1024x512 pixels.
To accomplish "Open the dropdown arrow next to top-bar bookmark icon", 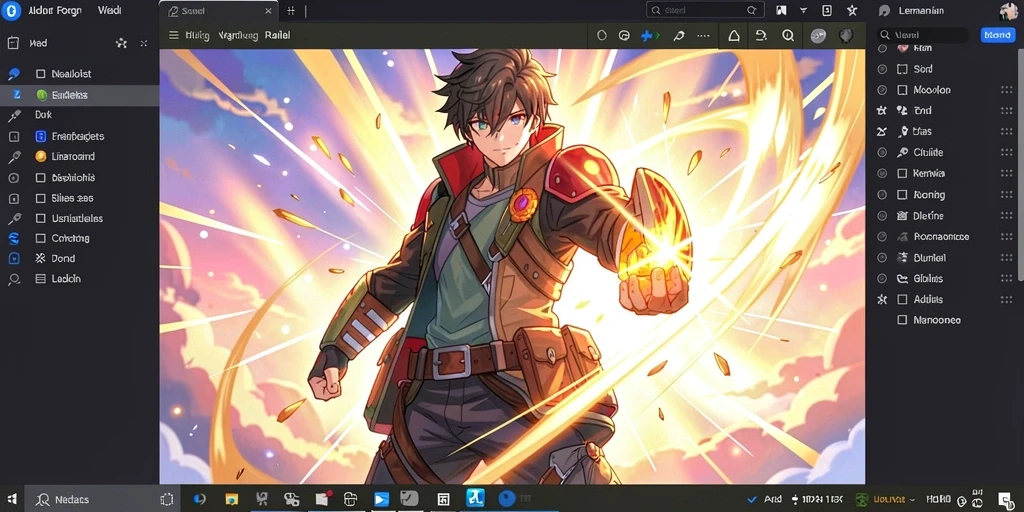I will click(804, 10).
